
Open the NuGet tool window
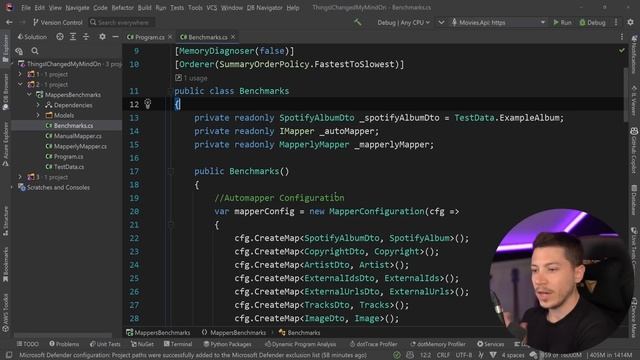click(142, 344)
